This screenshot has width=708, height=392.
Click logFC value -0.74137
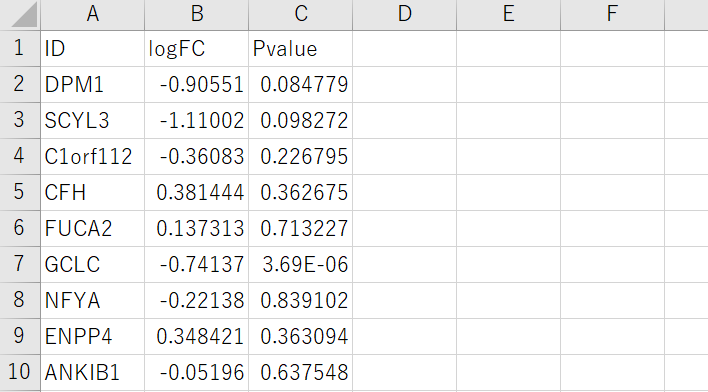pyautogui.click(x=196, y=265)
